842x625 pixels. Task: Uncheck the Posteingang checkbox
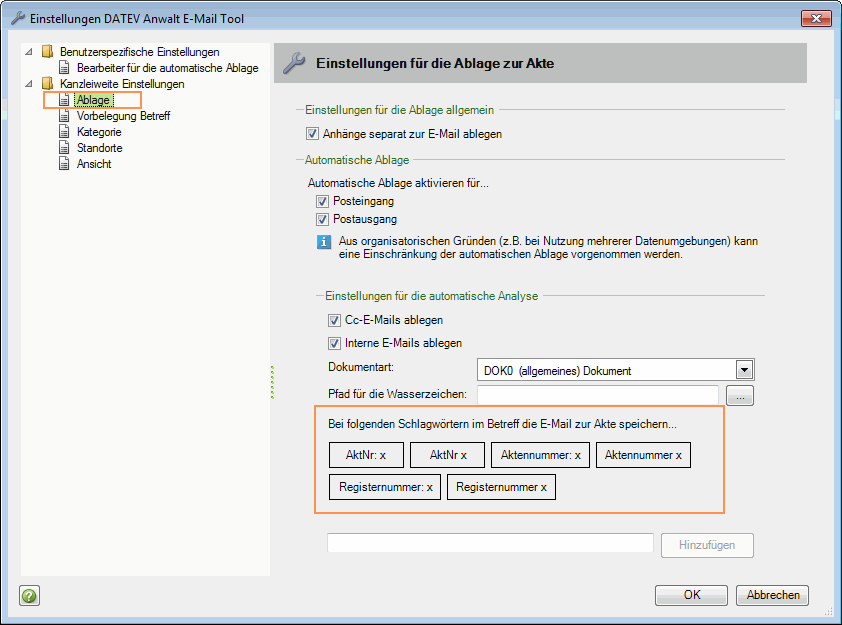(x=322, y=201)
